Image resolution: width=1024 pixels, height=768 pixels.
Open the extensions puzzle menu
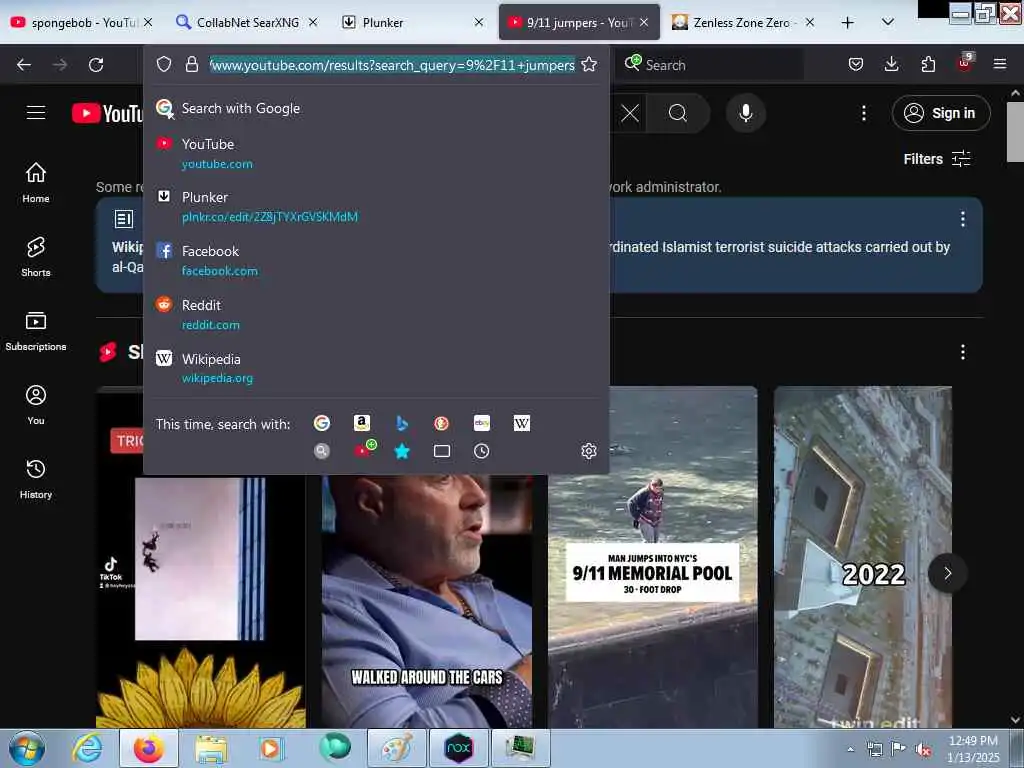[x=928, y=64]
